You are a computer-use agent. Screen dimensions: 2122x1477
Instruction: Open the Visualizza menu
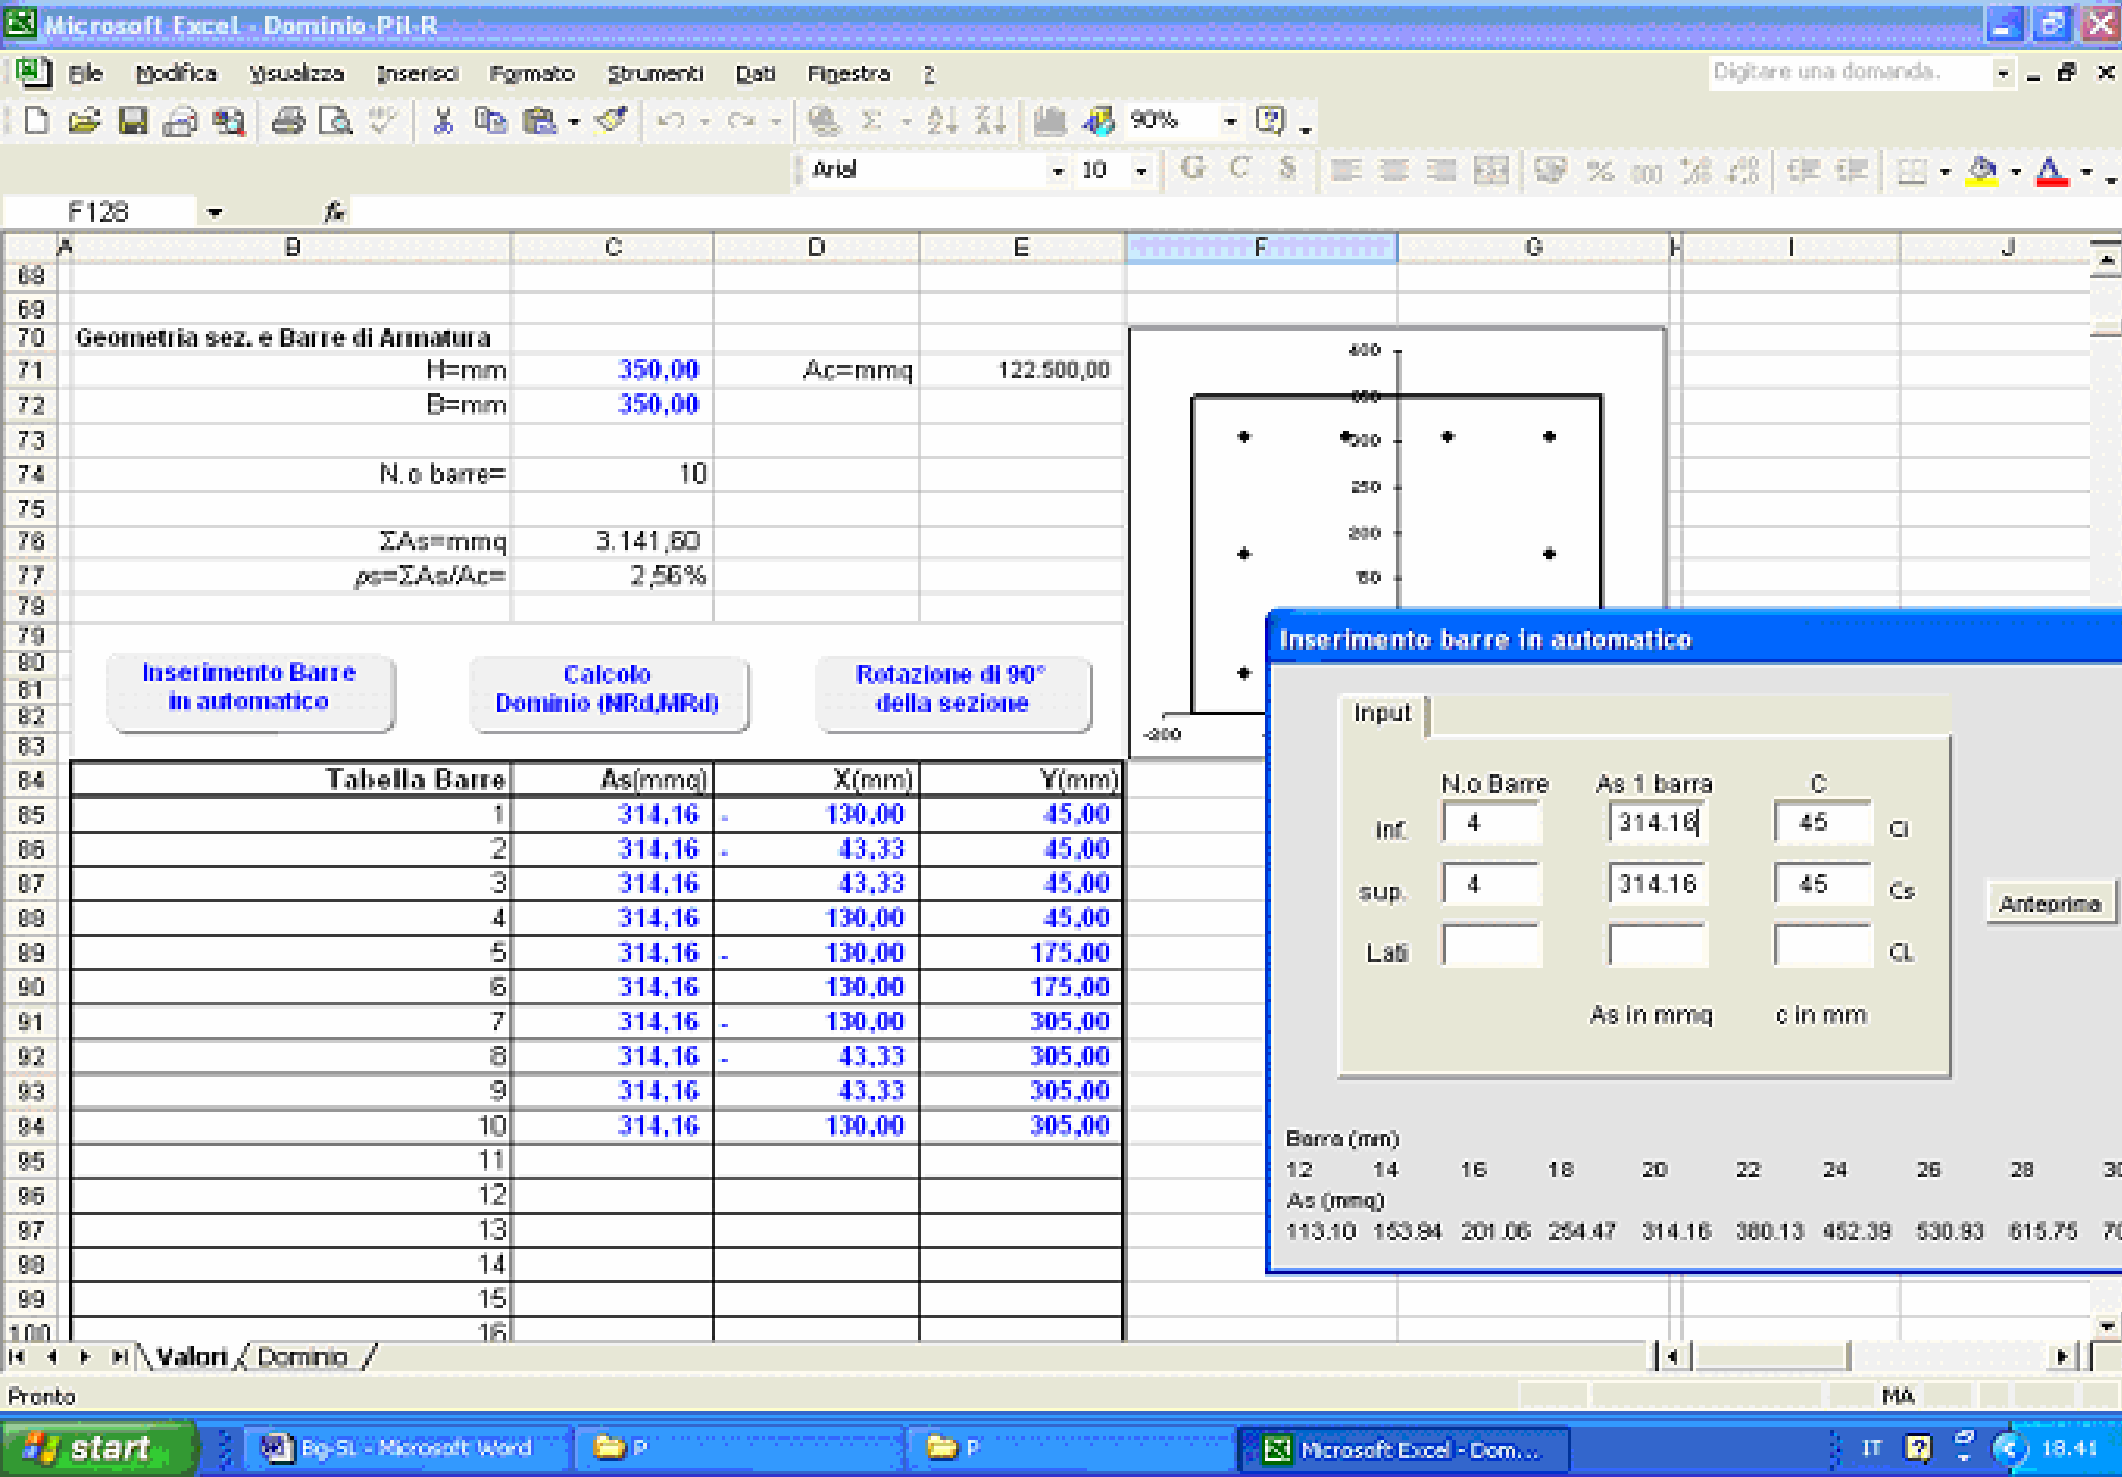(296, 73)
